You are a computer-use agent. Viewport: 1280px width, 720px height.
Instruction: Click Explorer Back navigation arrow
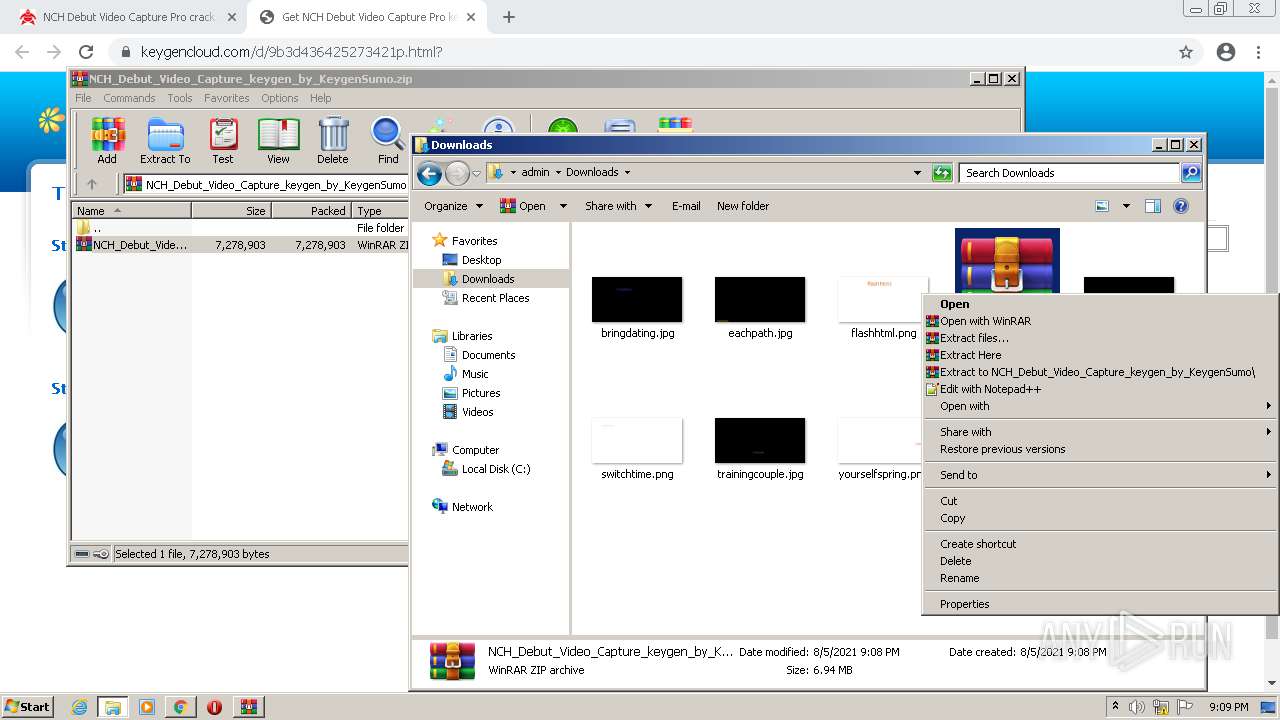[x=430, y=174]
